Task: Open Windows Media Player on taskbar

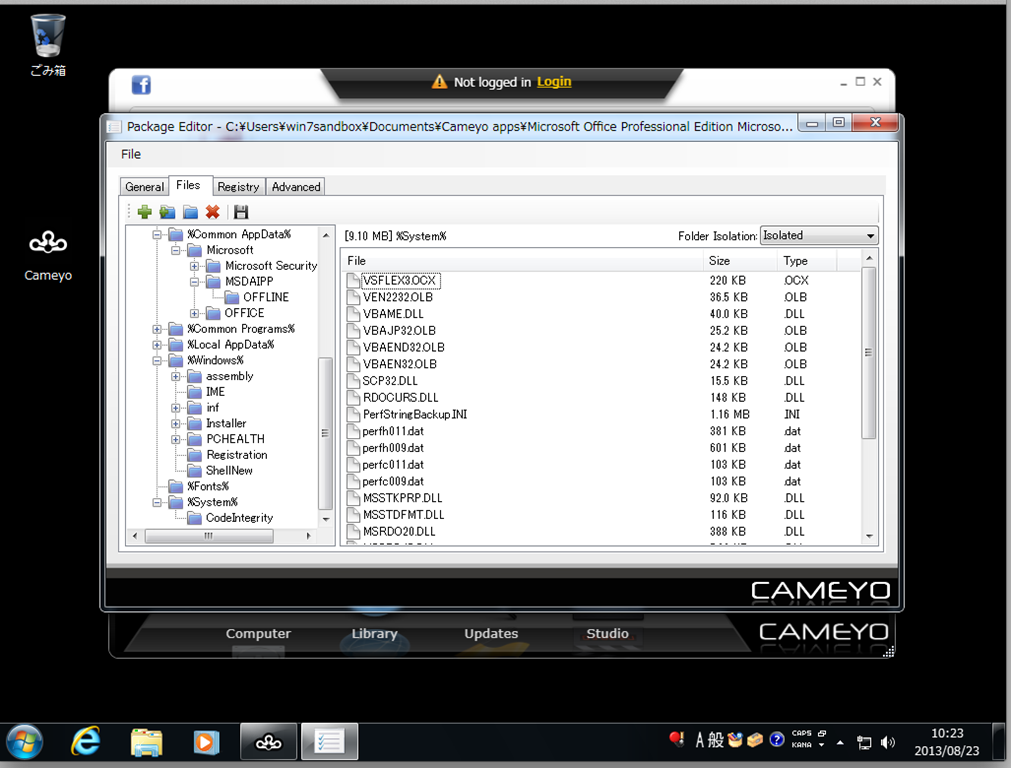Action: pyautogui.click(x=206, y=742)
